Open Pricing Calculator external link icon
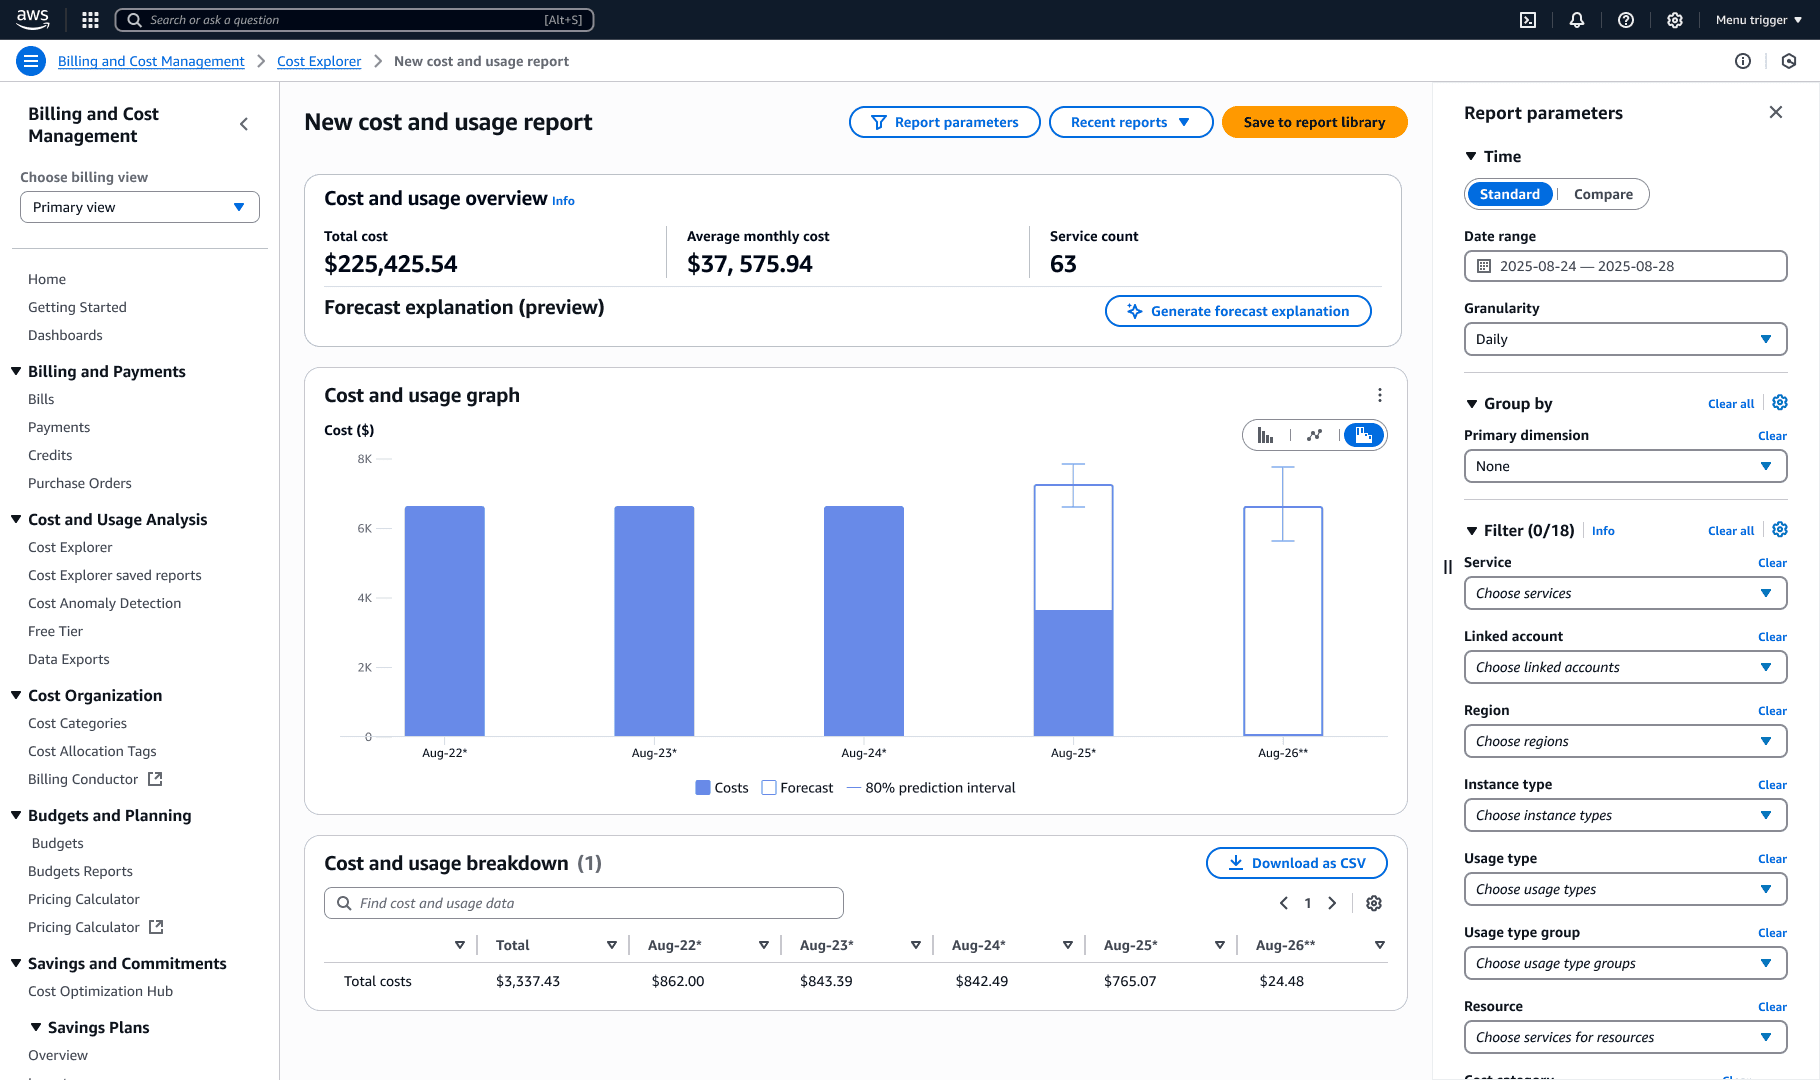 [156, 927]
